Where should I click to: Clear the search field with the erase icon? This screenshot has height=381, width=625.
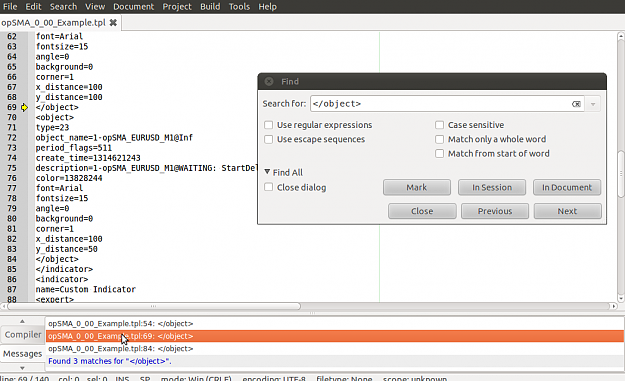[576, 104]
